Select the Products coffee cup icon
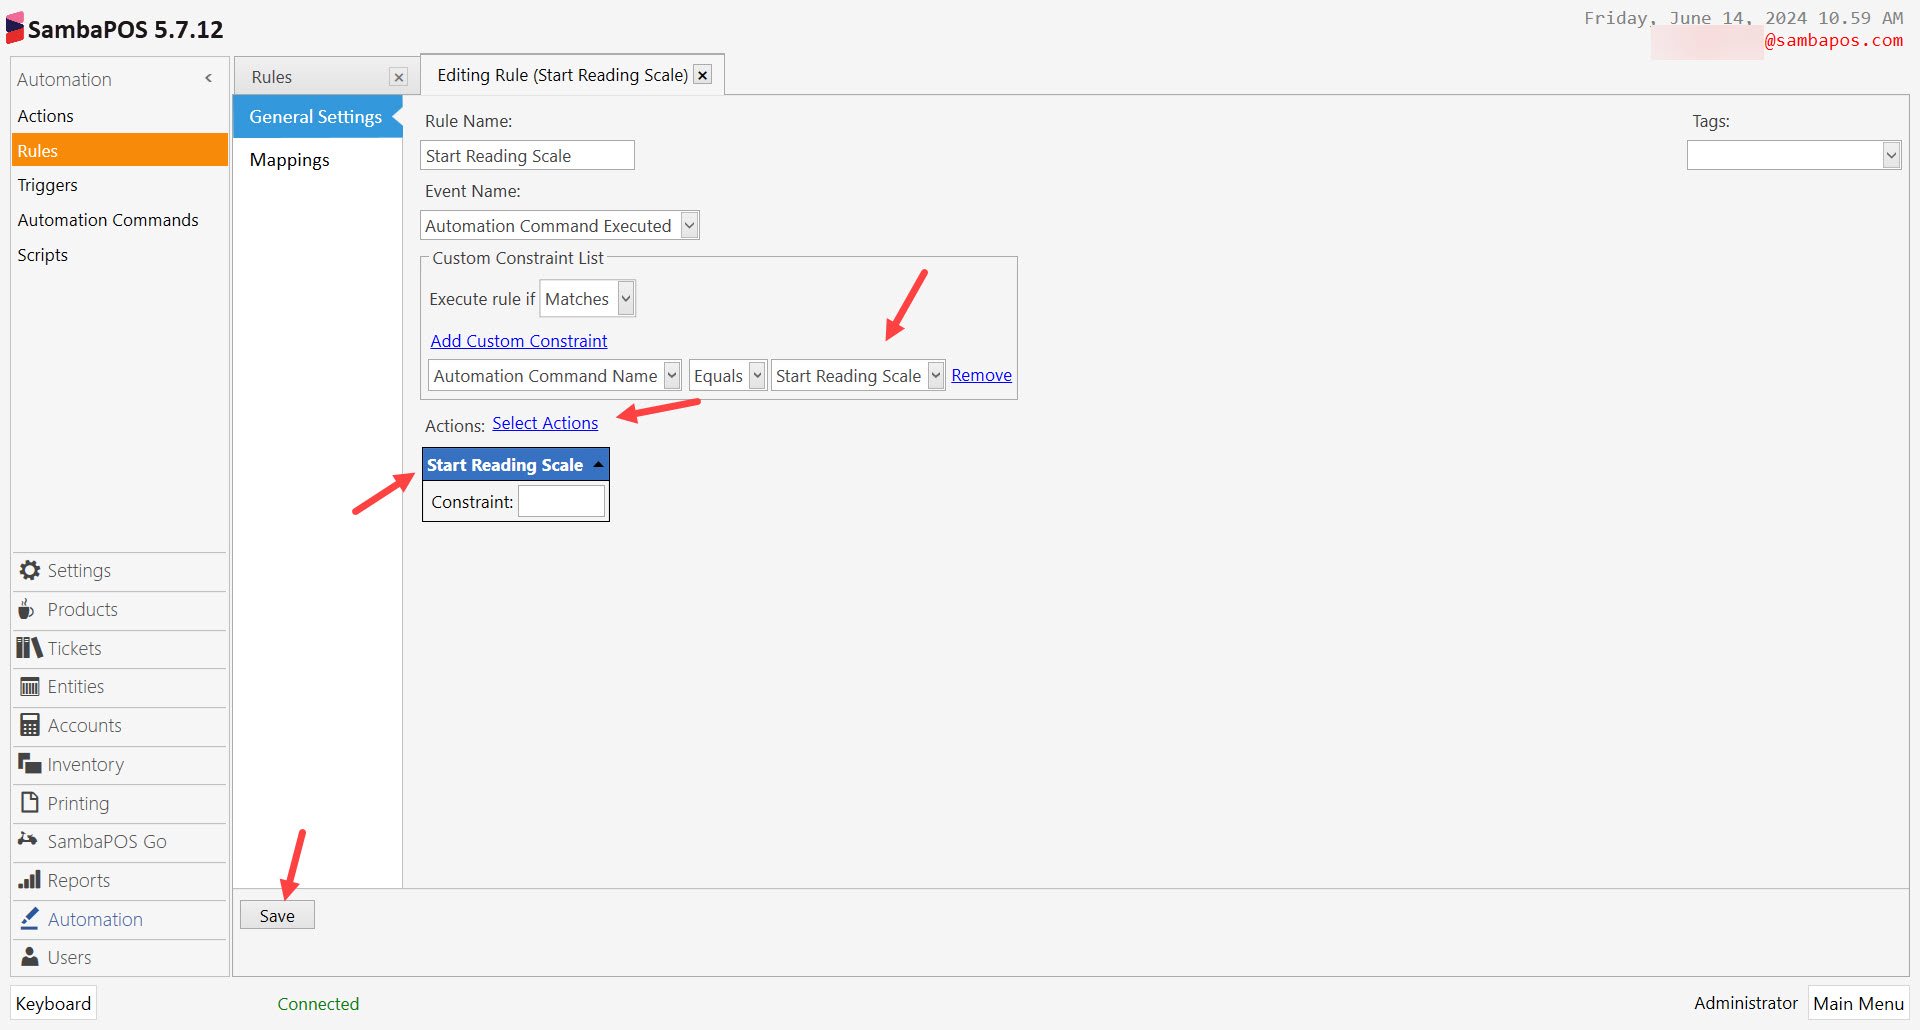Image resolution: width=1920 pixels, height=1030 pixels. tap(27, 608)
